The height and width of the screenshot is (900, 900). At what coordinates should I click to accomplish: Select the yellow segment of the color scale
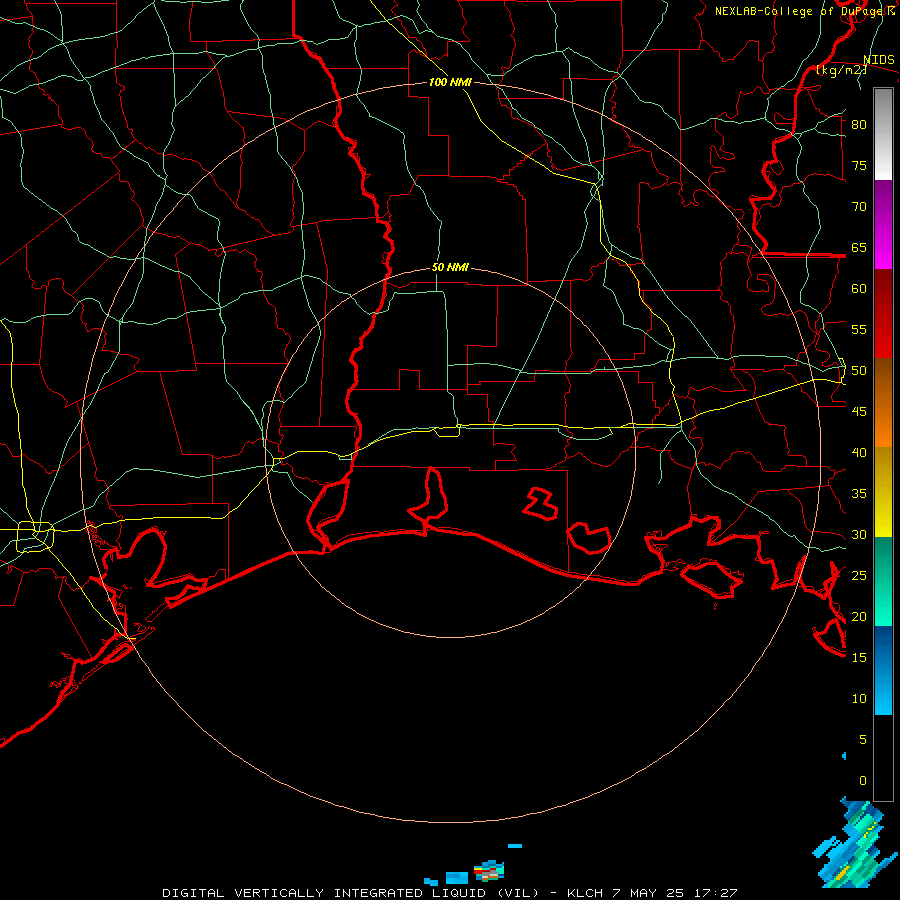click(x=883, y=492)
